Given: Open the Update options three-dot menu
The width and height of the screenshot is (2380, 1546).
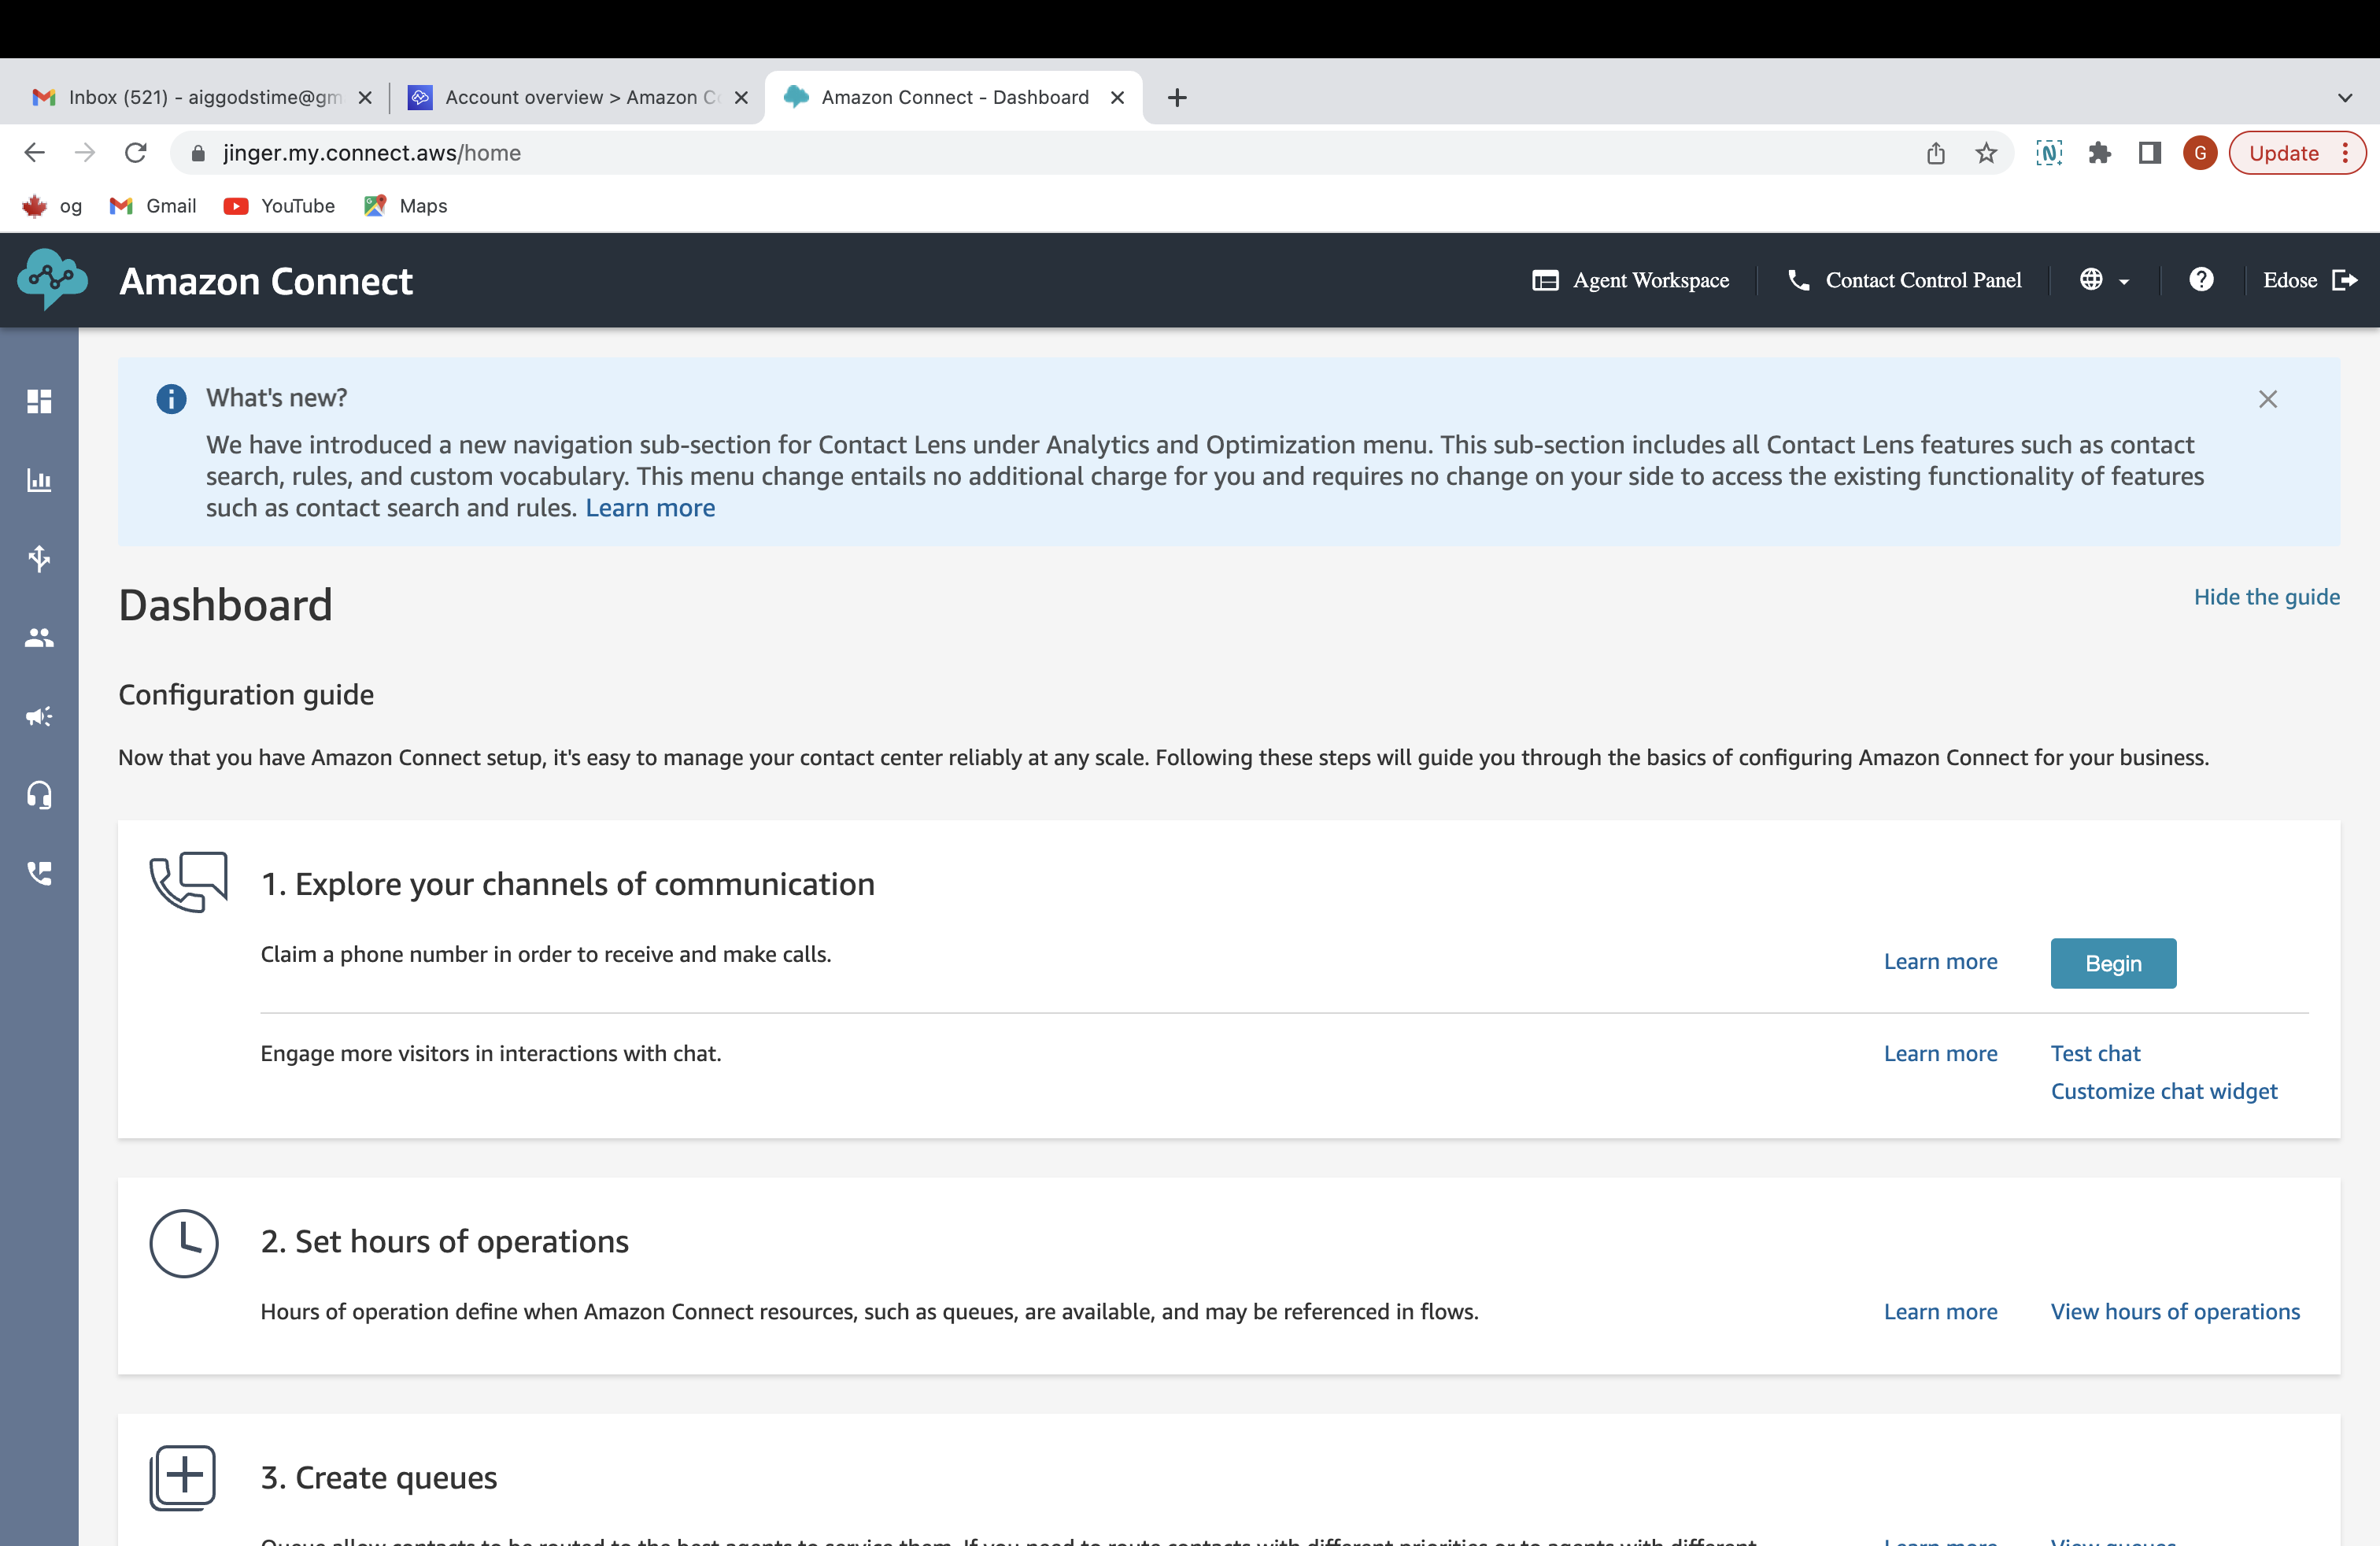Looking at the screenshot, I should pyautogui.click(x=2347, y=152).
